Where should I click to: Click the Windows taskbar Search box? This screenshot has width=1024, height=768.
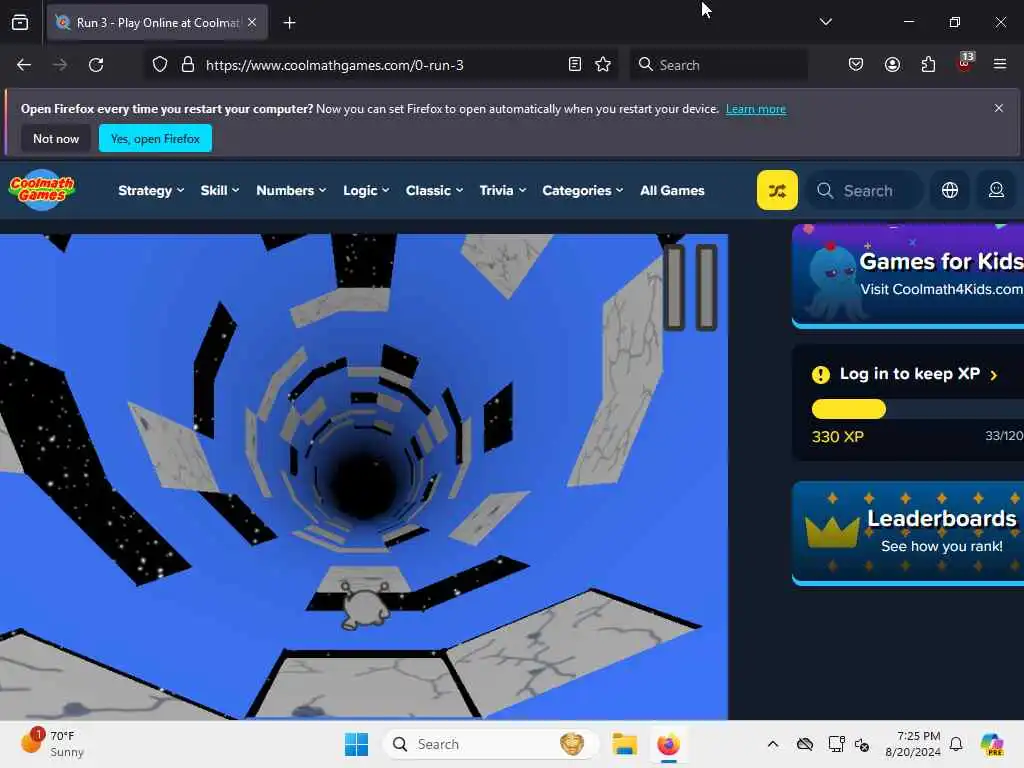coord(490,744)
